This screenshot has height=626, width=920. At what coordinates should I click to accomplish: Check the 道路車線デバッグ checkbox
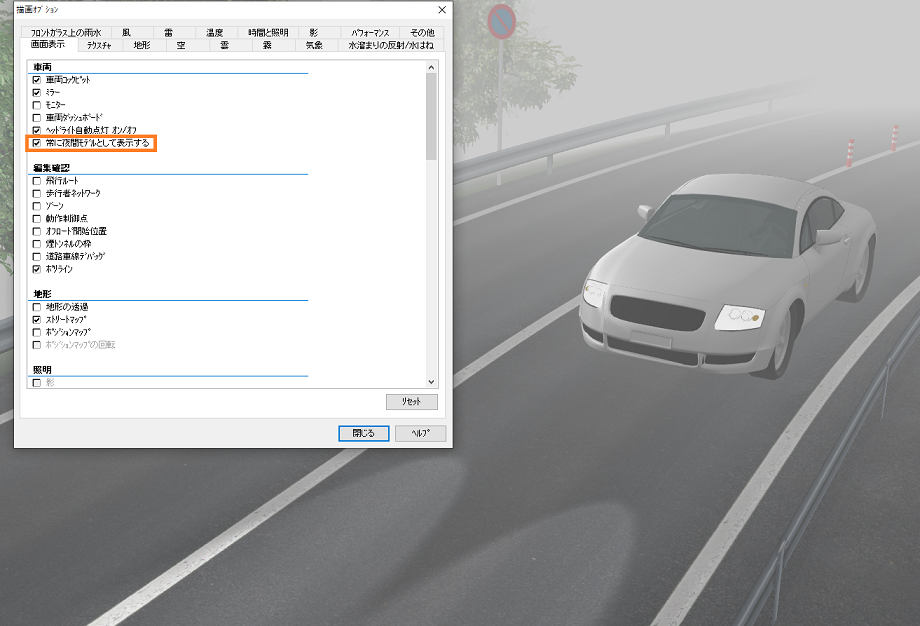36,256
